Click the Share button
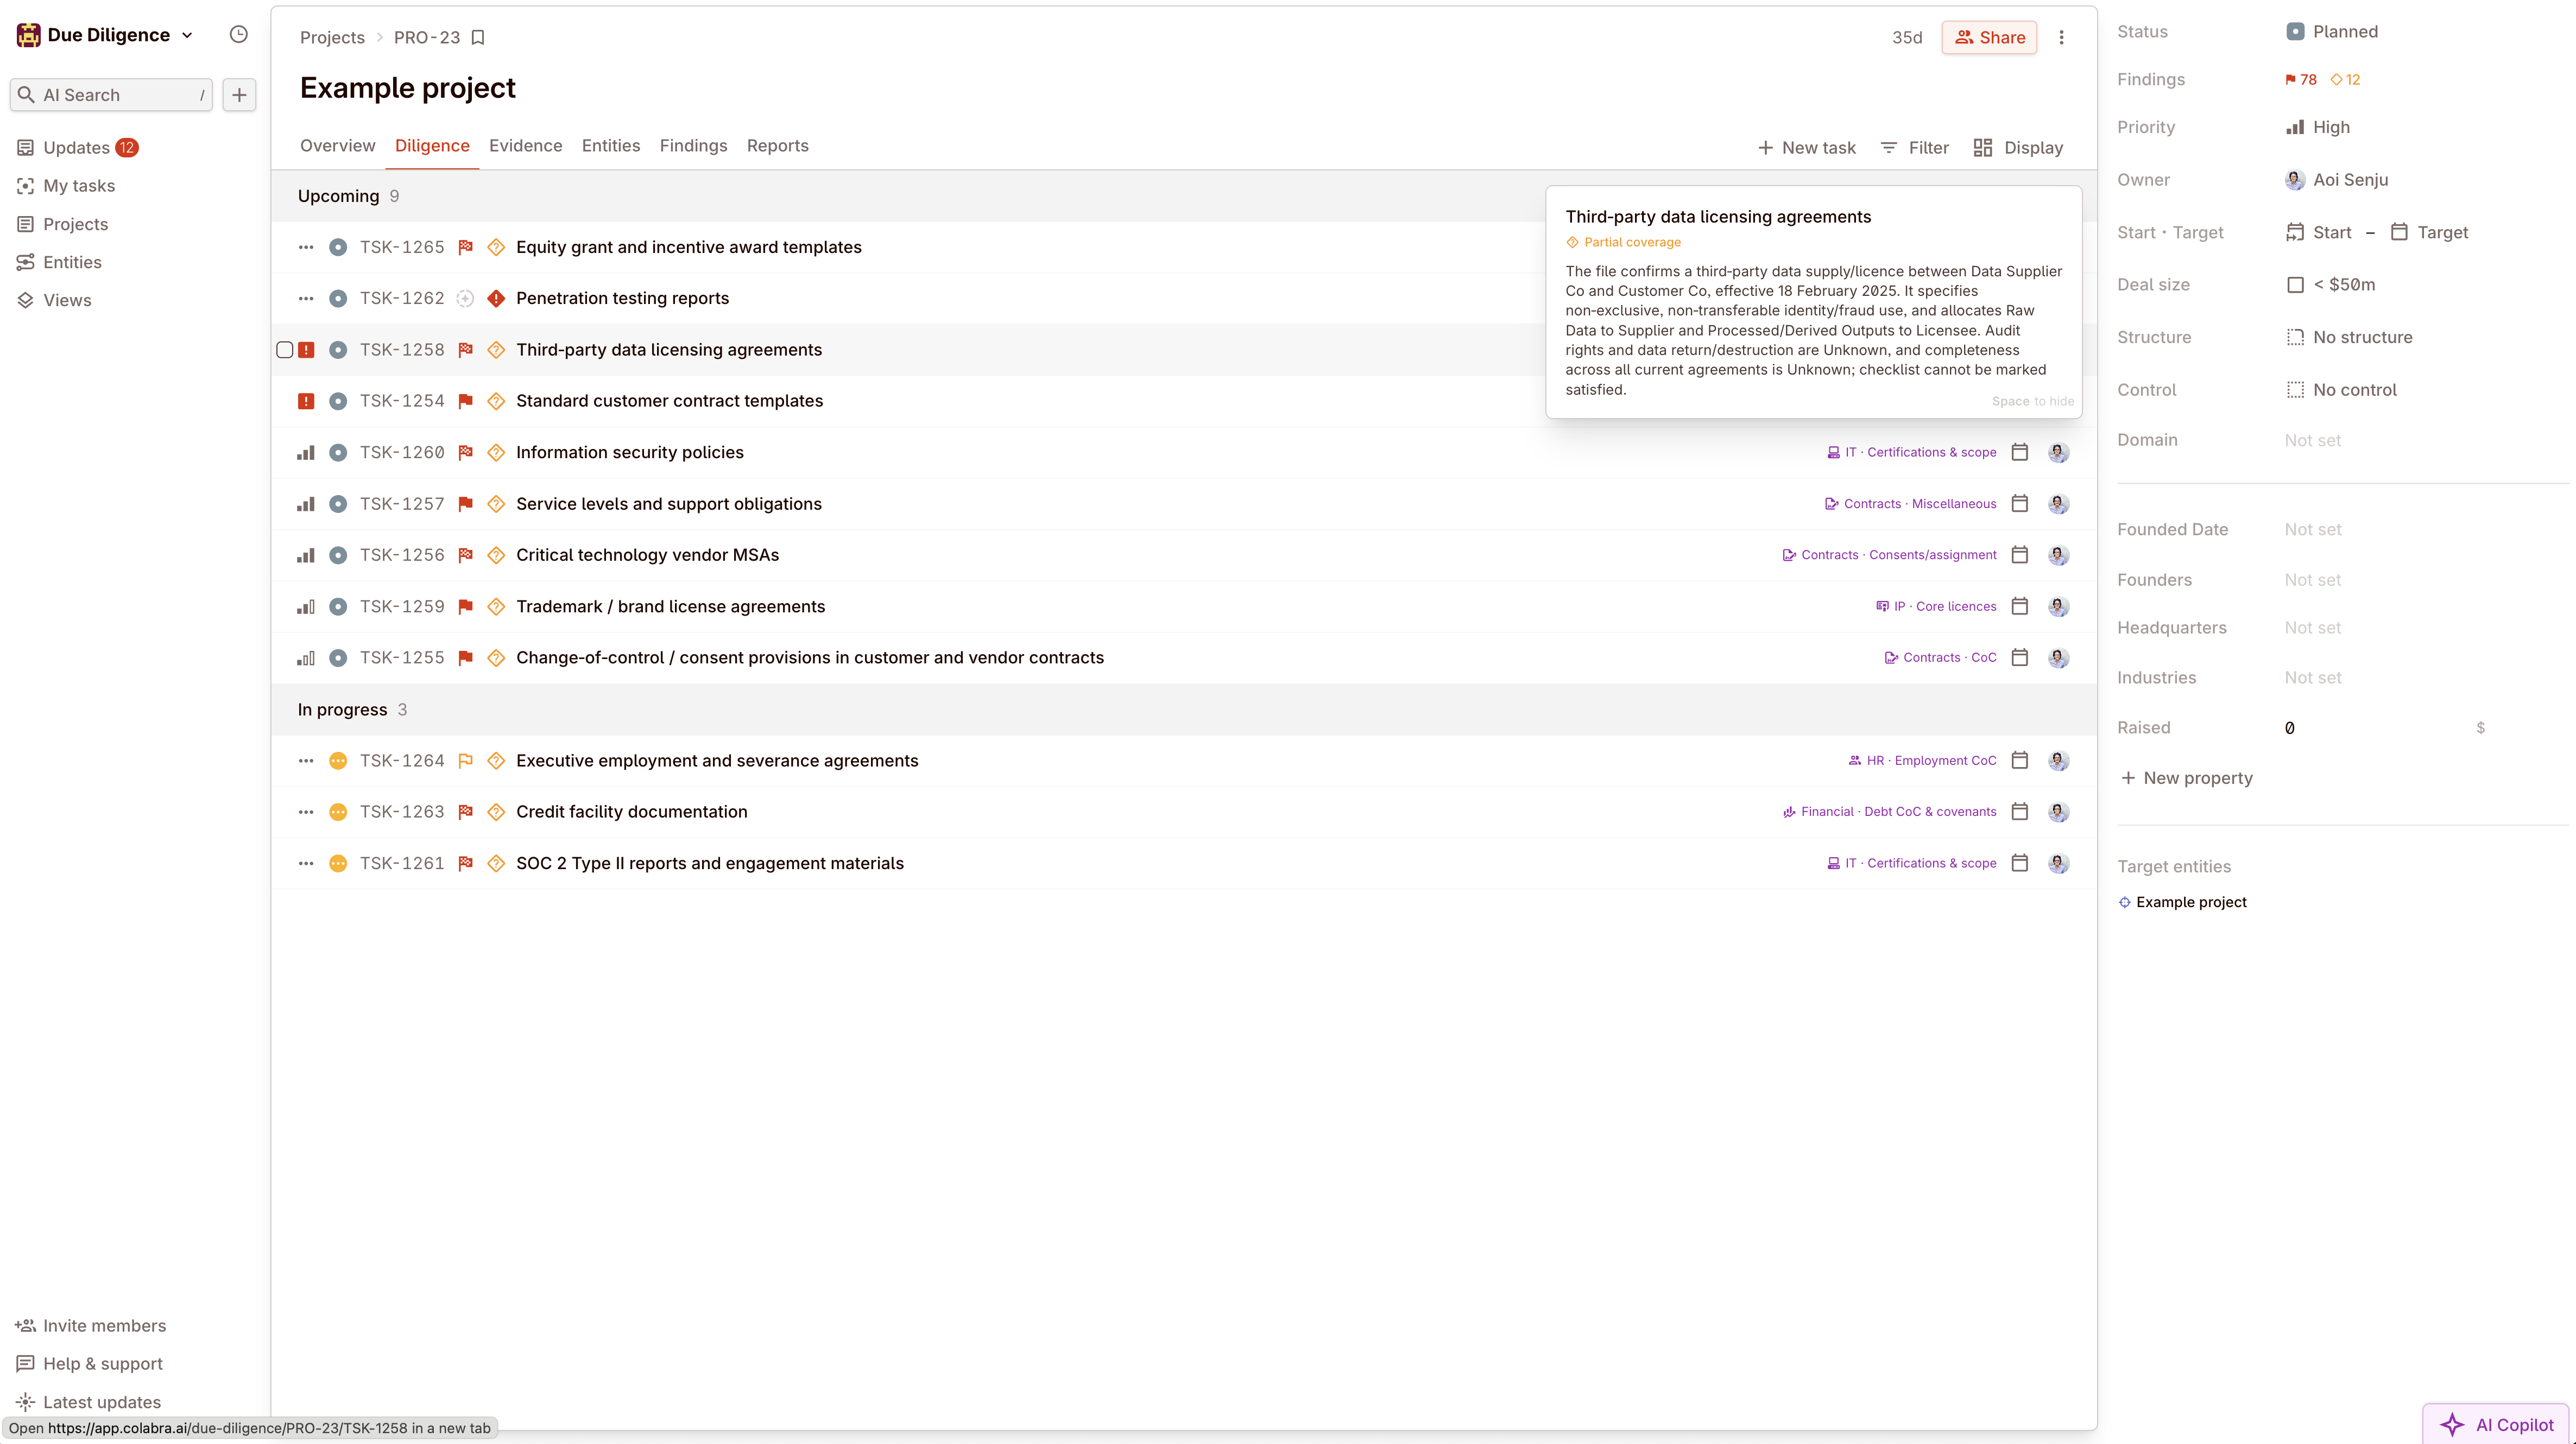This screenshot has height=1444, width=2576. tap(1988, 37)
